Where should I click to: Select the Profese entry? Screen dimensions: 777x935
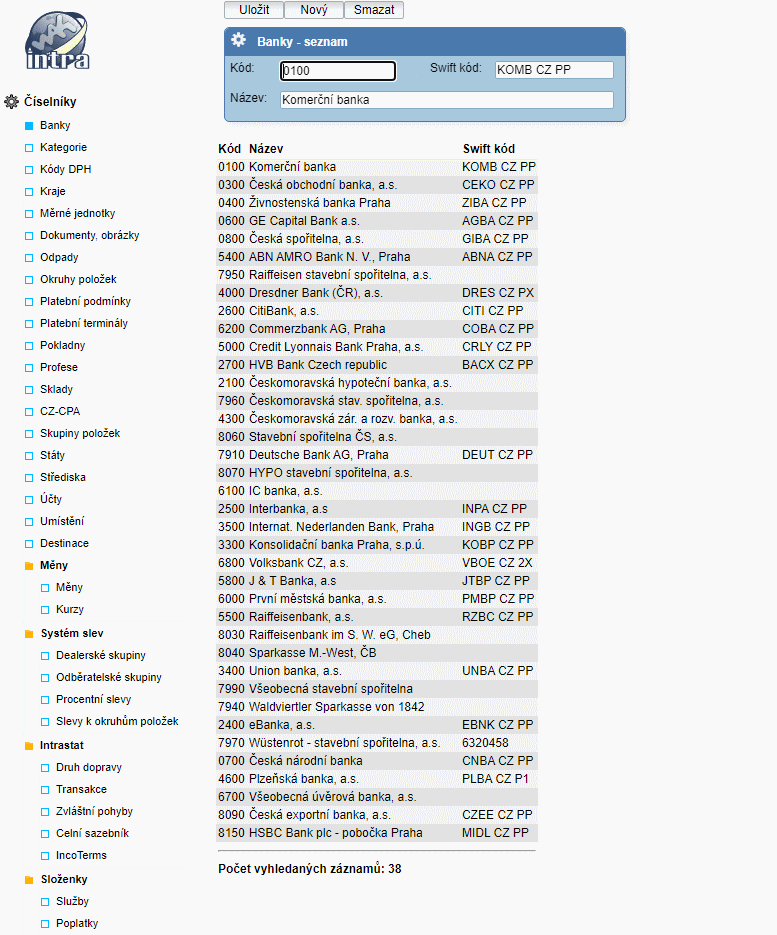click(58, 367)
